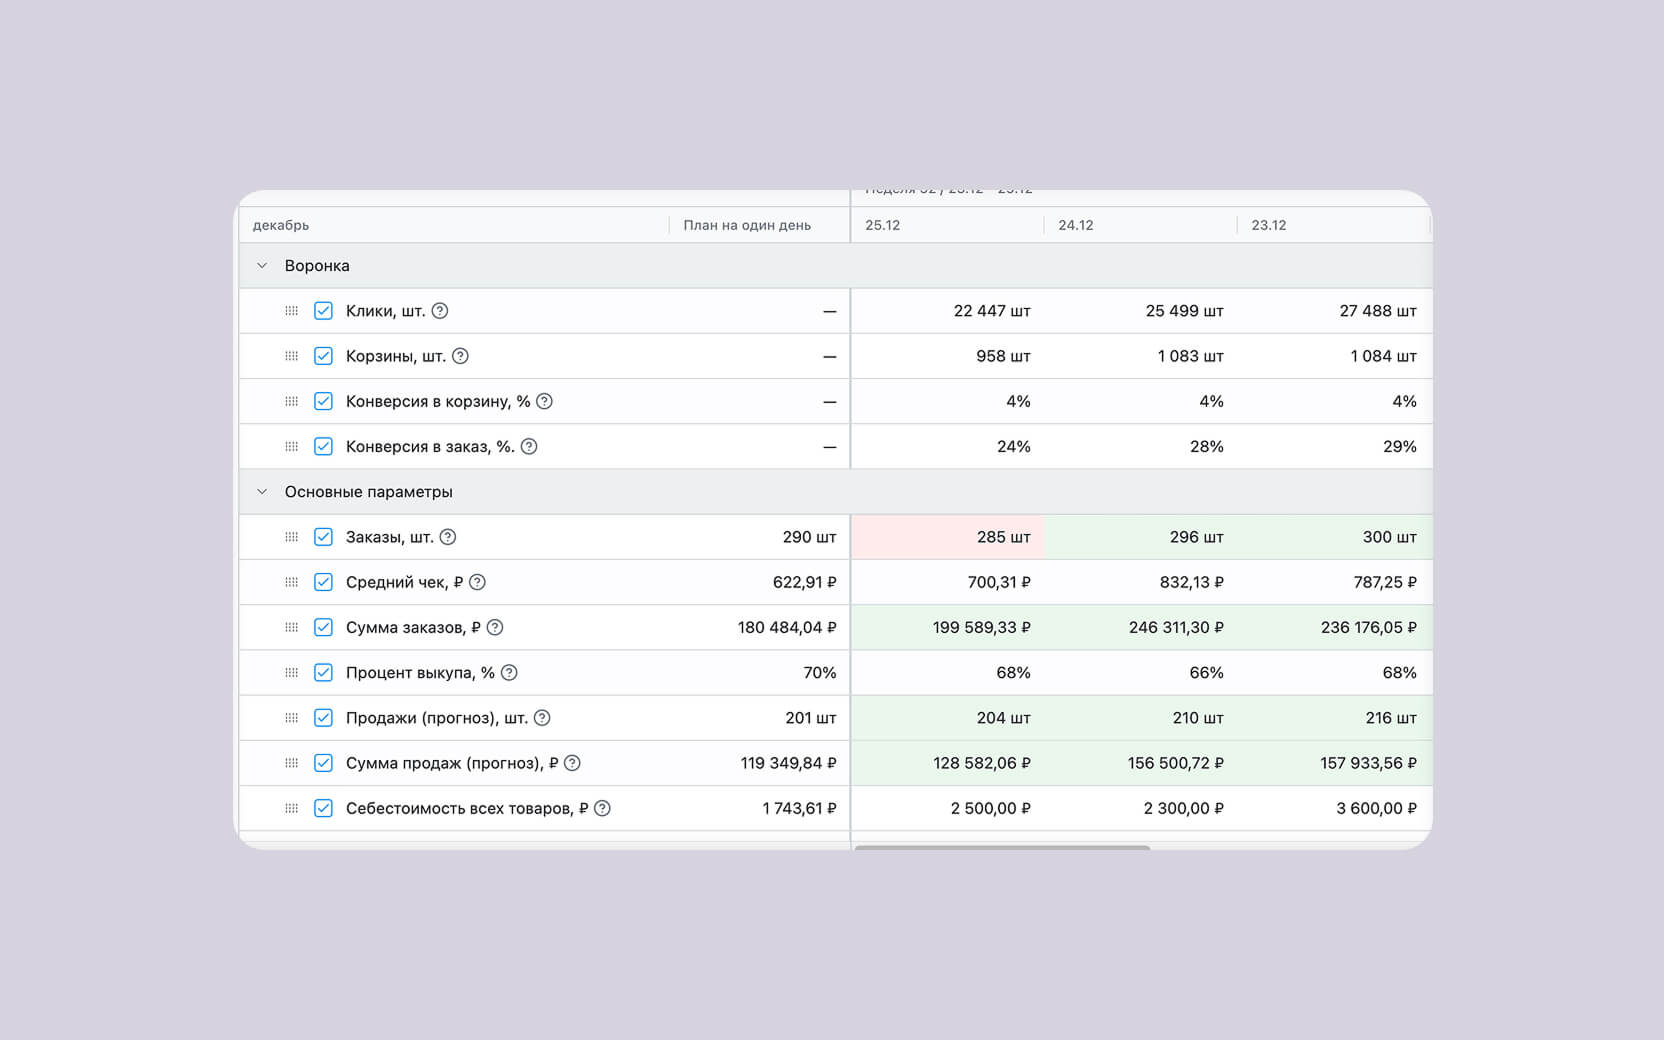
Task: Toggle the Конверсия в заказ checkbox
Action: pos(323,447)
